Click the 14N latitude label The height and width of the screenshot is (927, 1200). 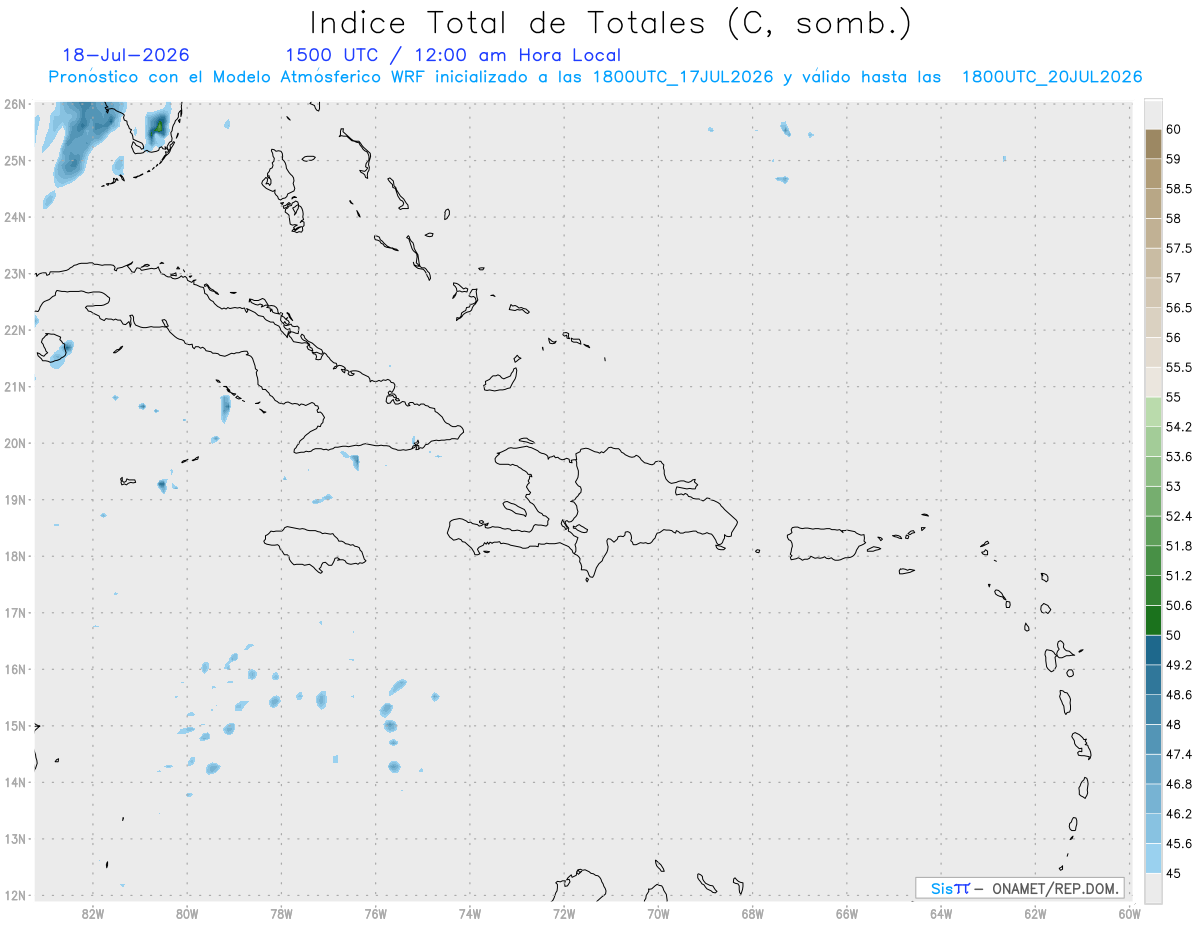15,783
